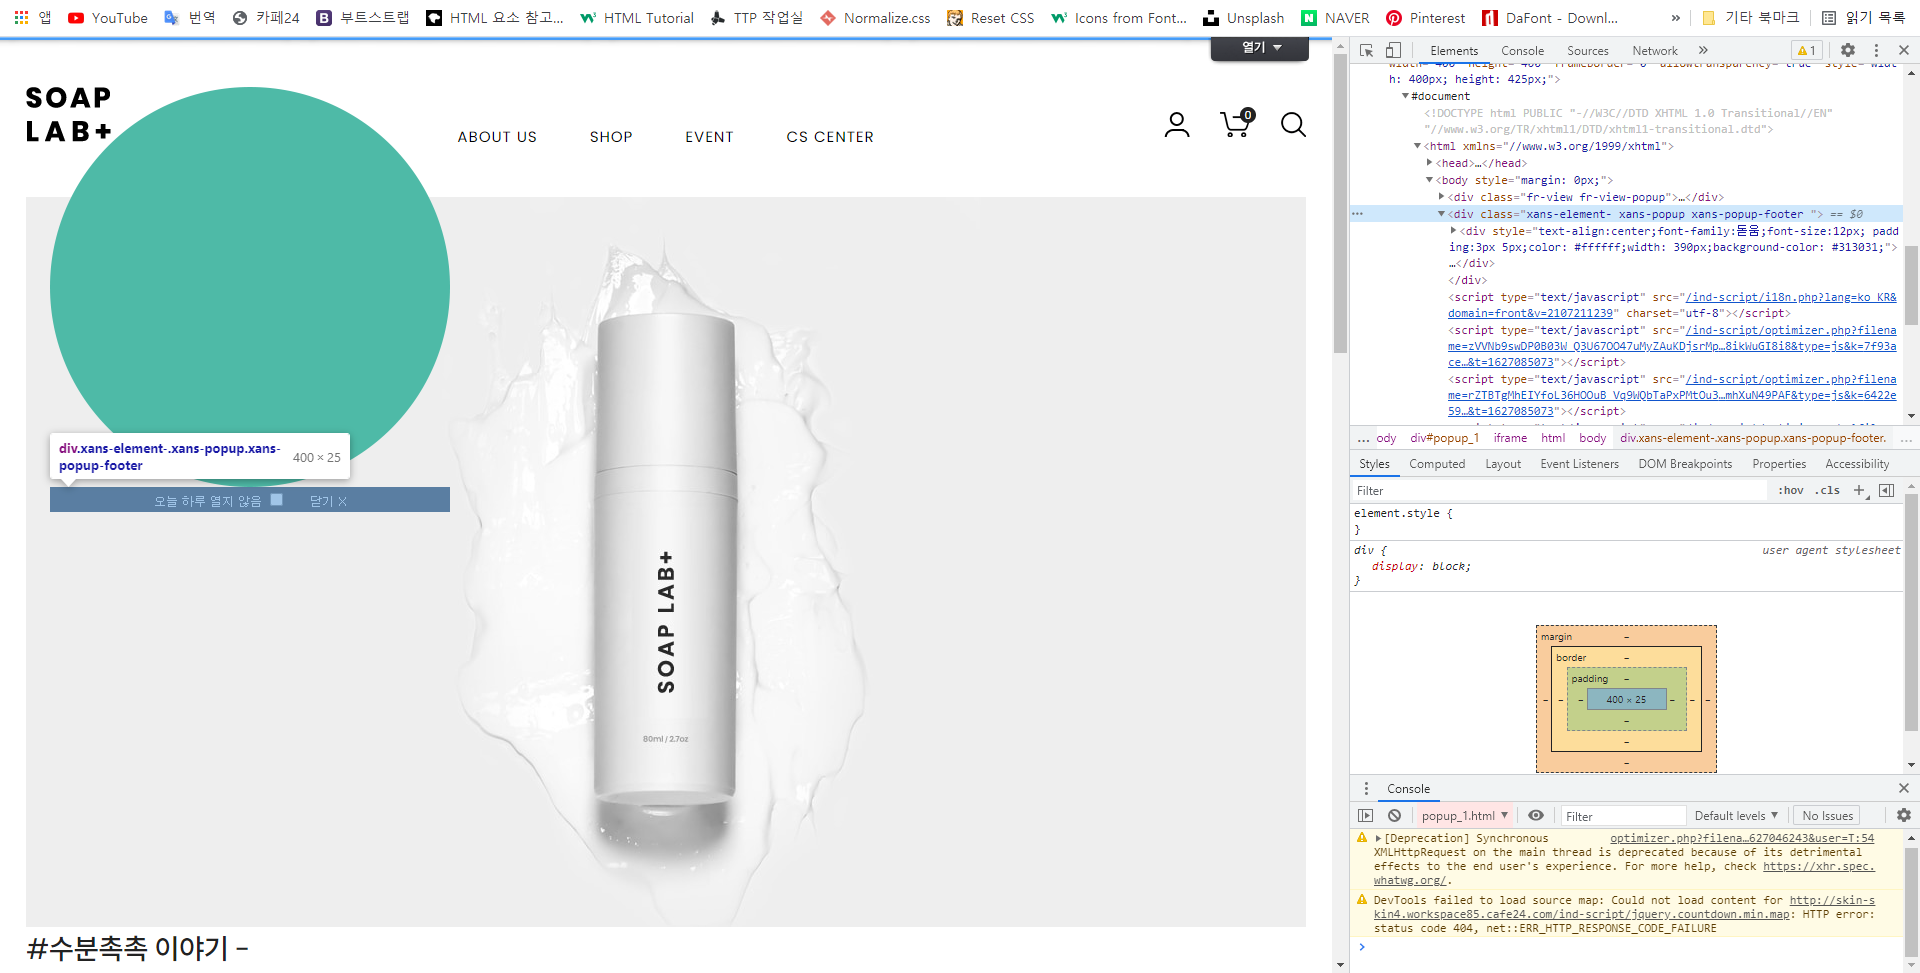Open the DevTools settings gear at top
This screenshot has width=1920, height=973.
pyautogui.click(x=1848, y=50)
